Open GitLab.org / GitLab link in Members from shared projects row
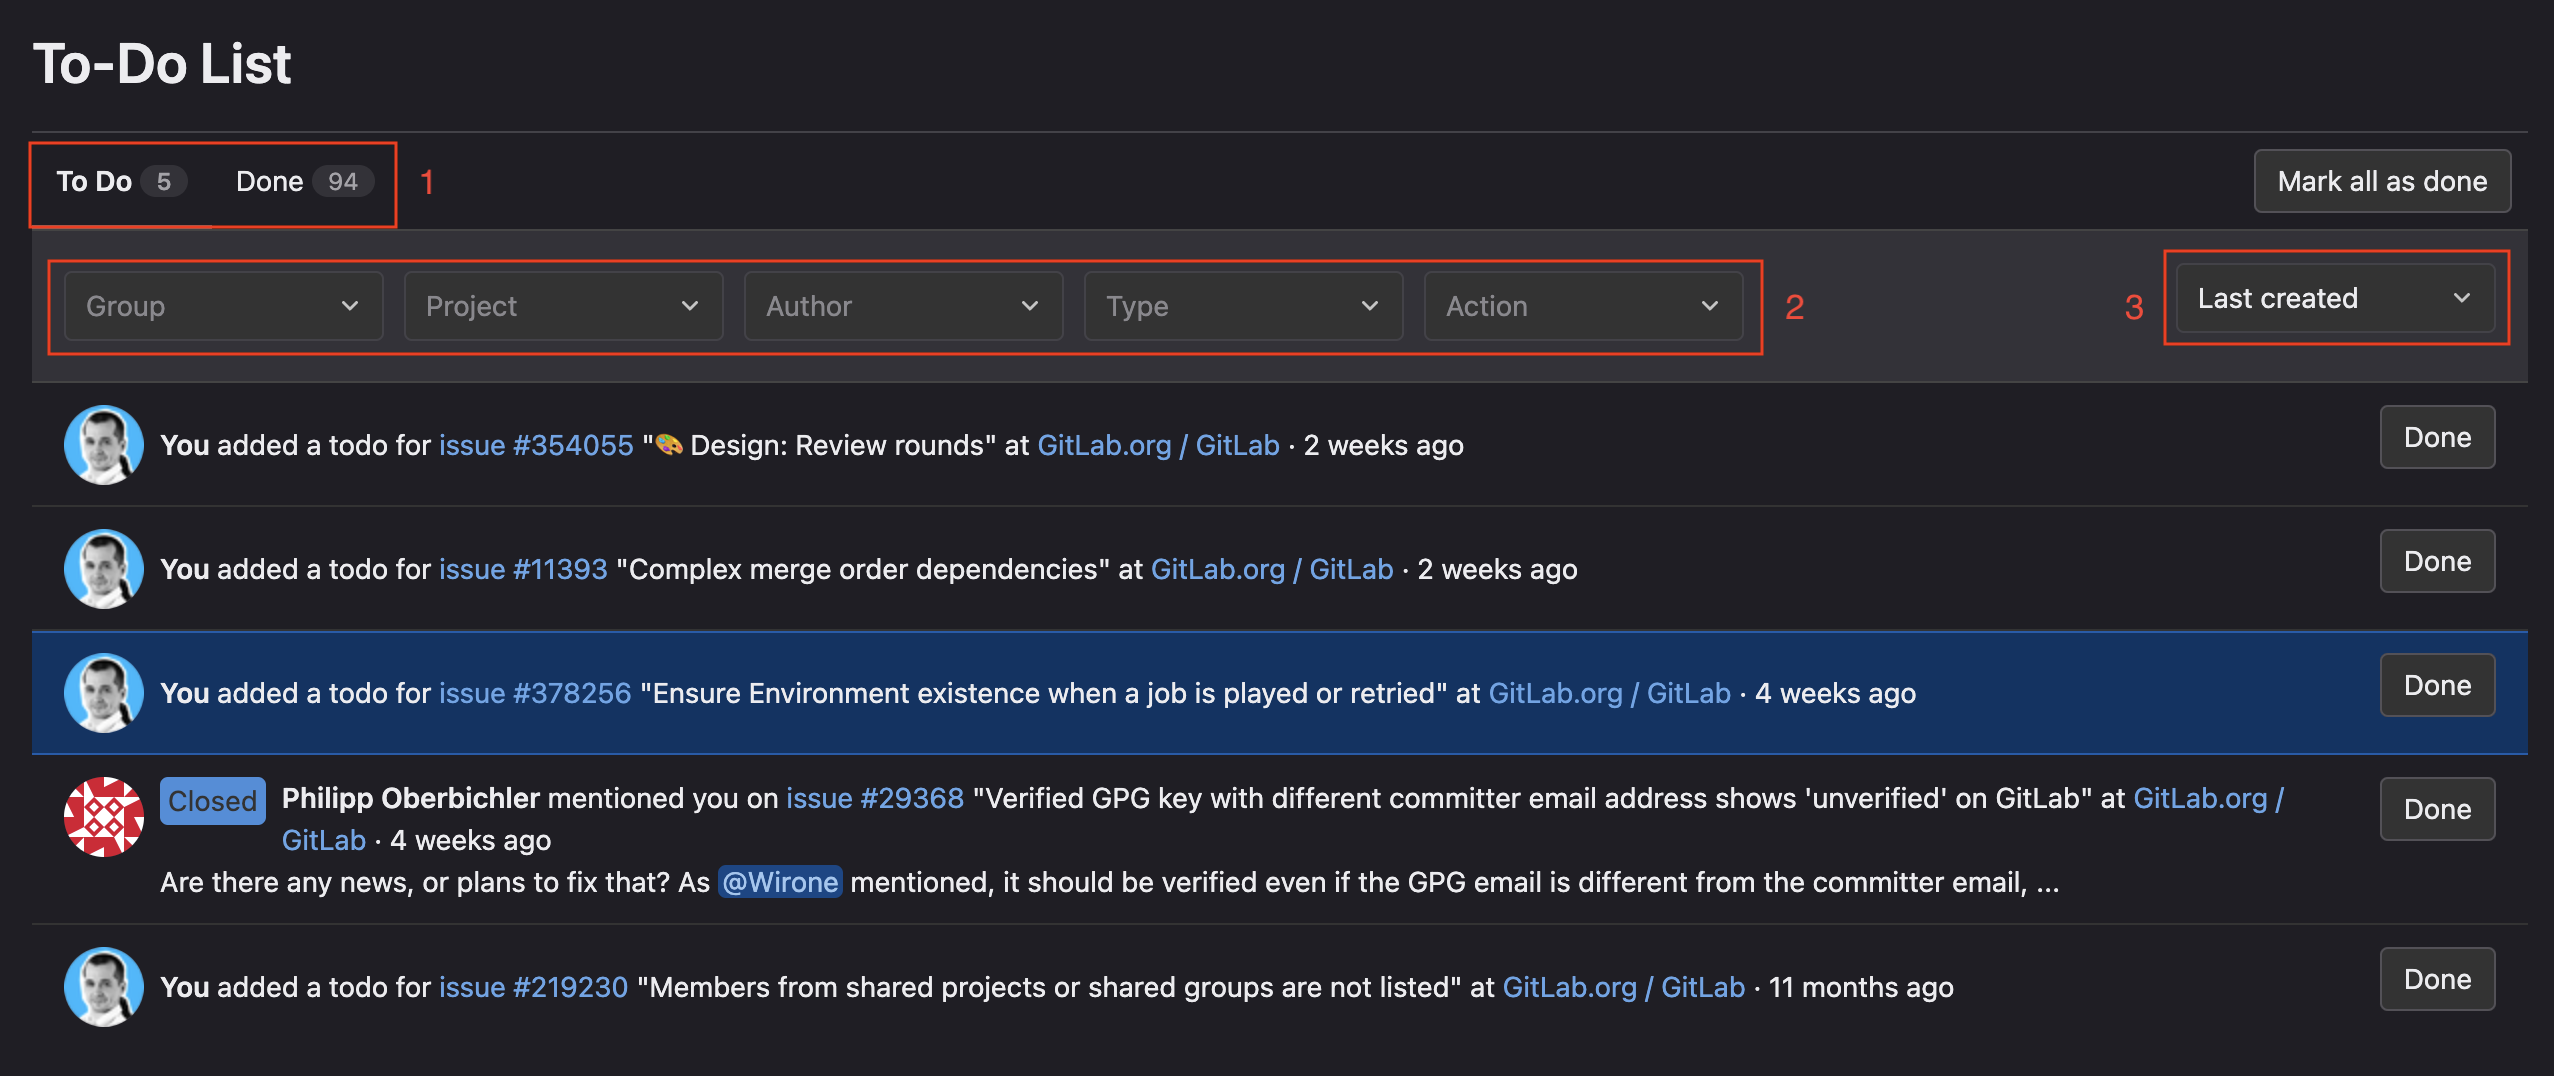Screen dimensions: 2554x1076 click(1623, 987)
